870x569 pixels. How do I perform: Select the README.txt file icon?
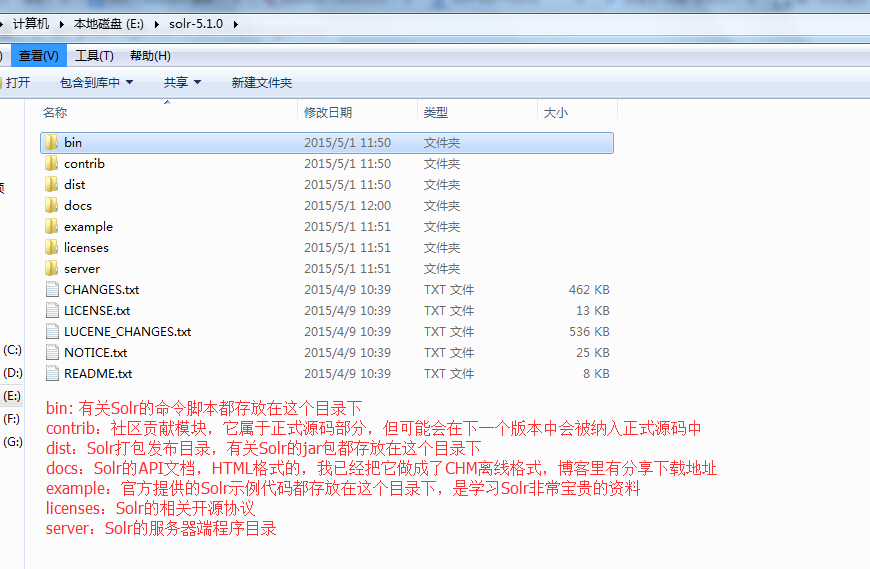[x=52, y=374]
